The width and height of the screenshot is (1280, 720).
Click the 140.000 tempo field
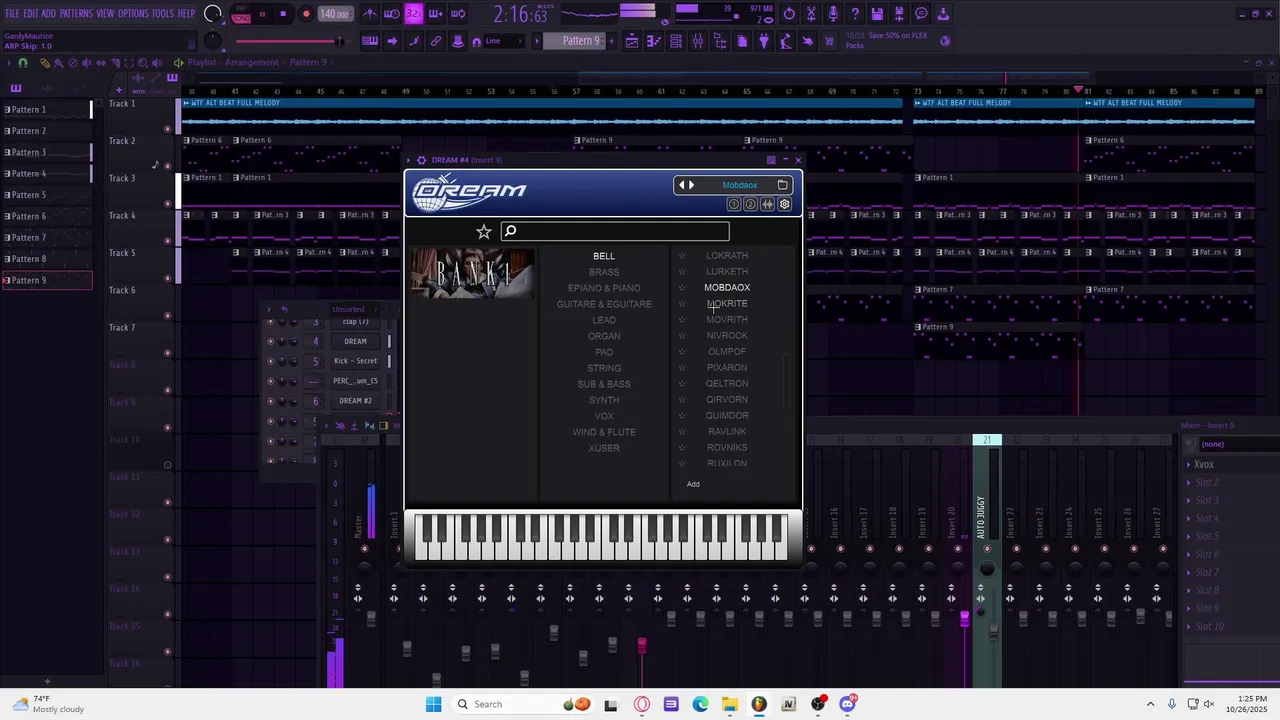coord(334,14)
